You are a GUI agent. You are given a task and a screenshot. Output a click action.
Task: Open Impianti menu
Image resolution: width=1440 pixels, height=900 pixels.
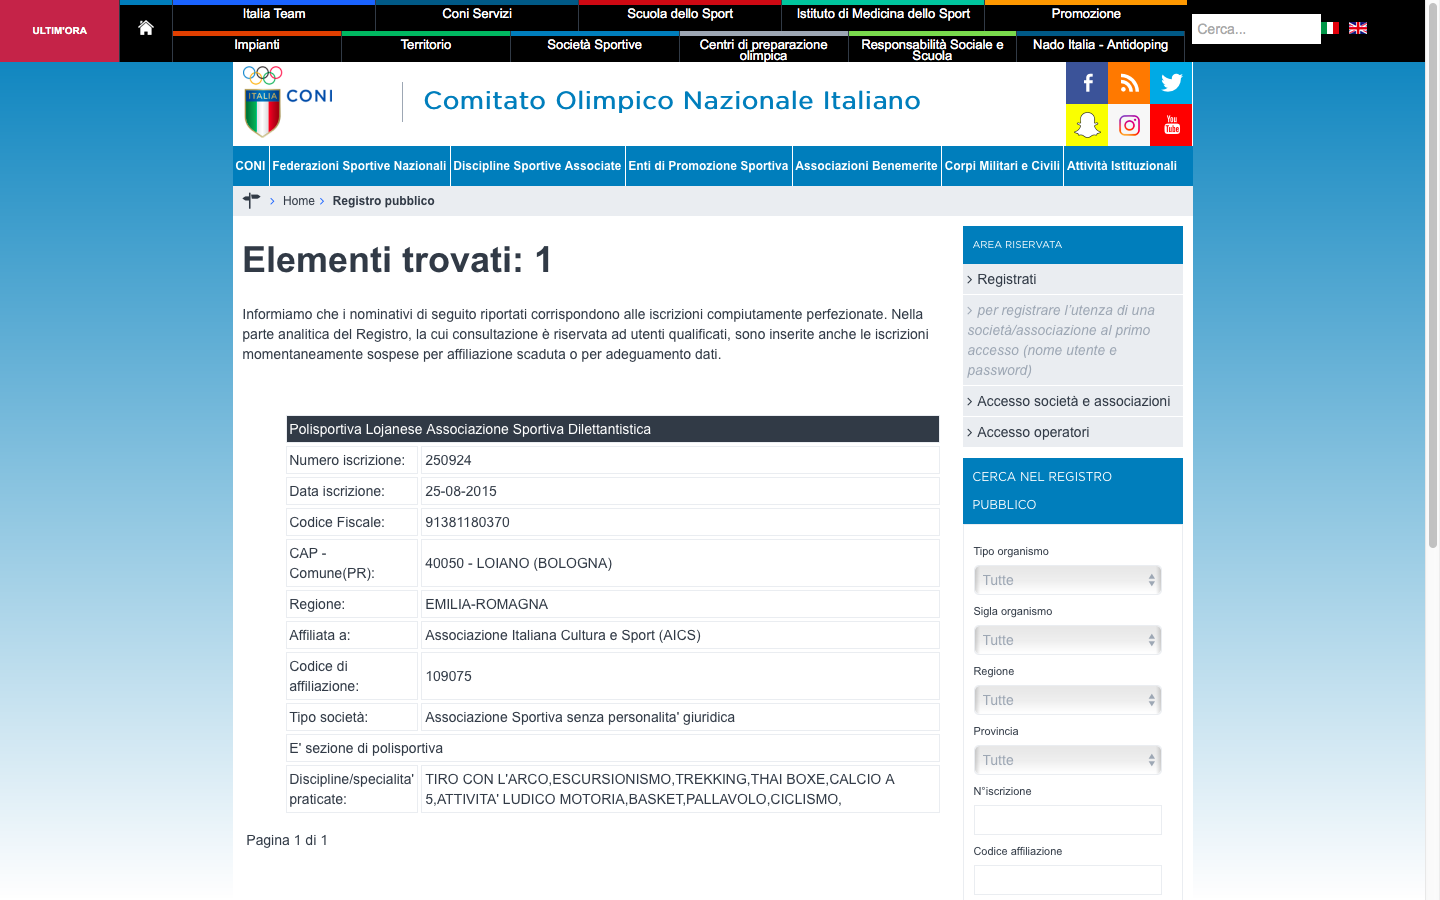coord(257,47)
